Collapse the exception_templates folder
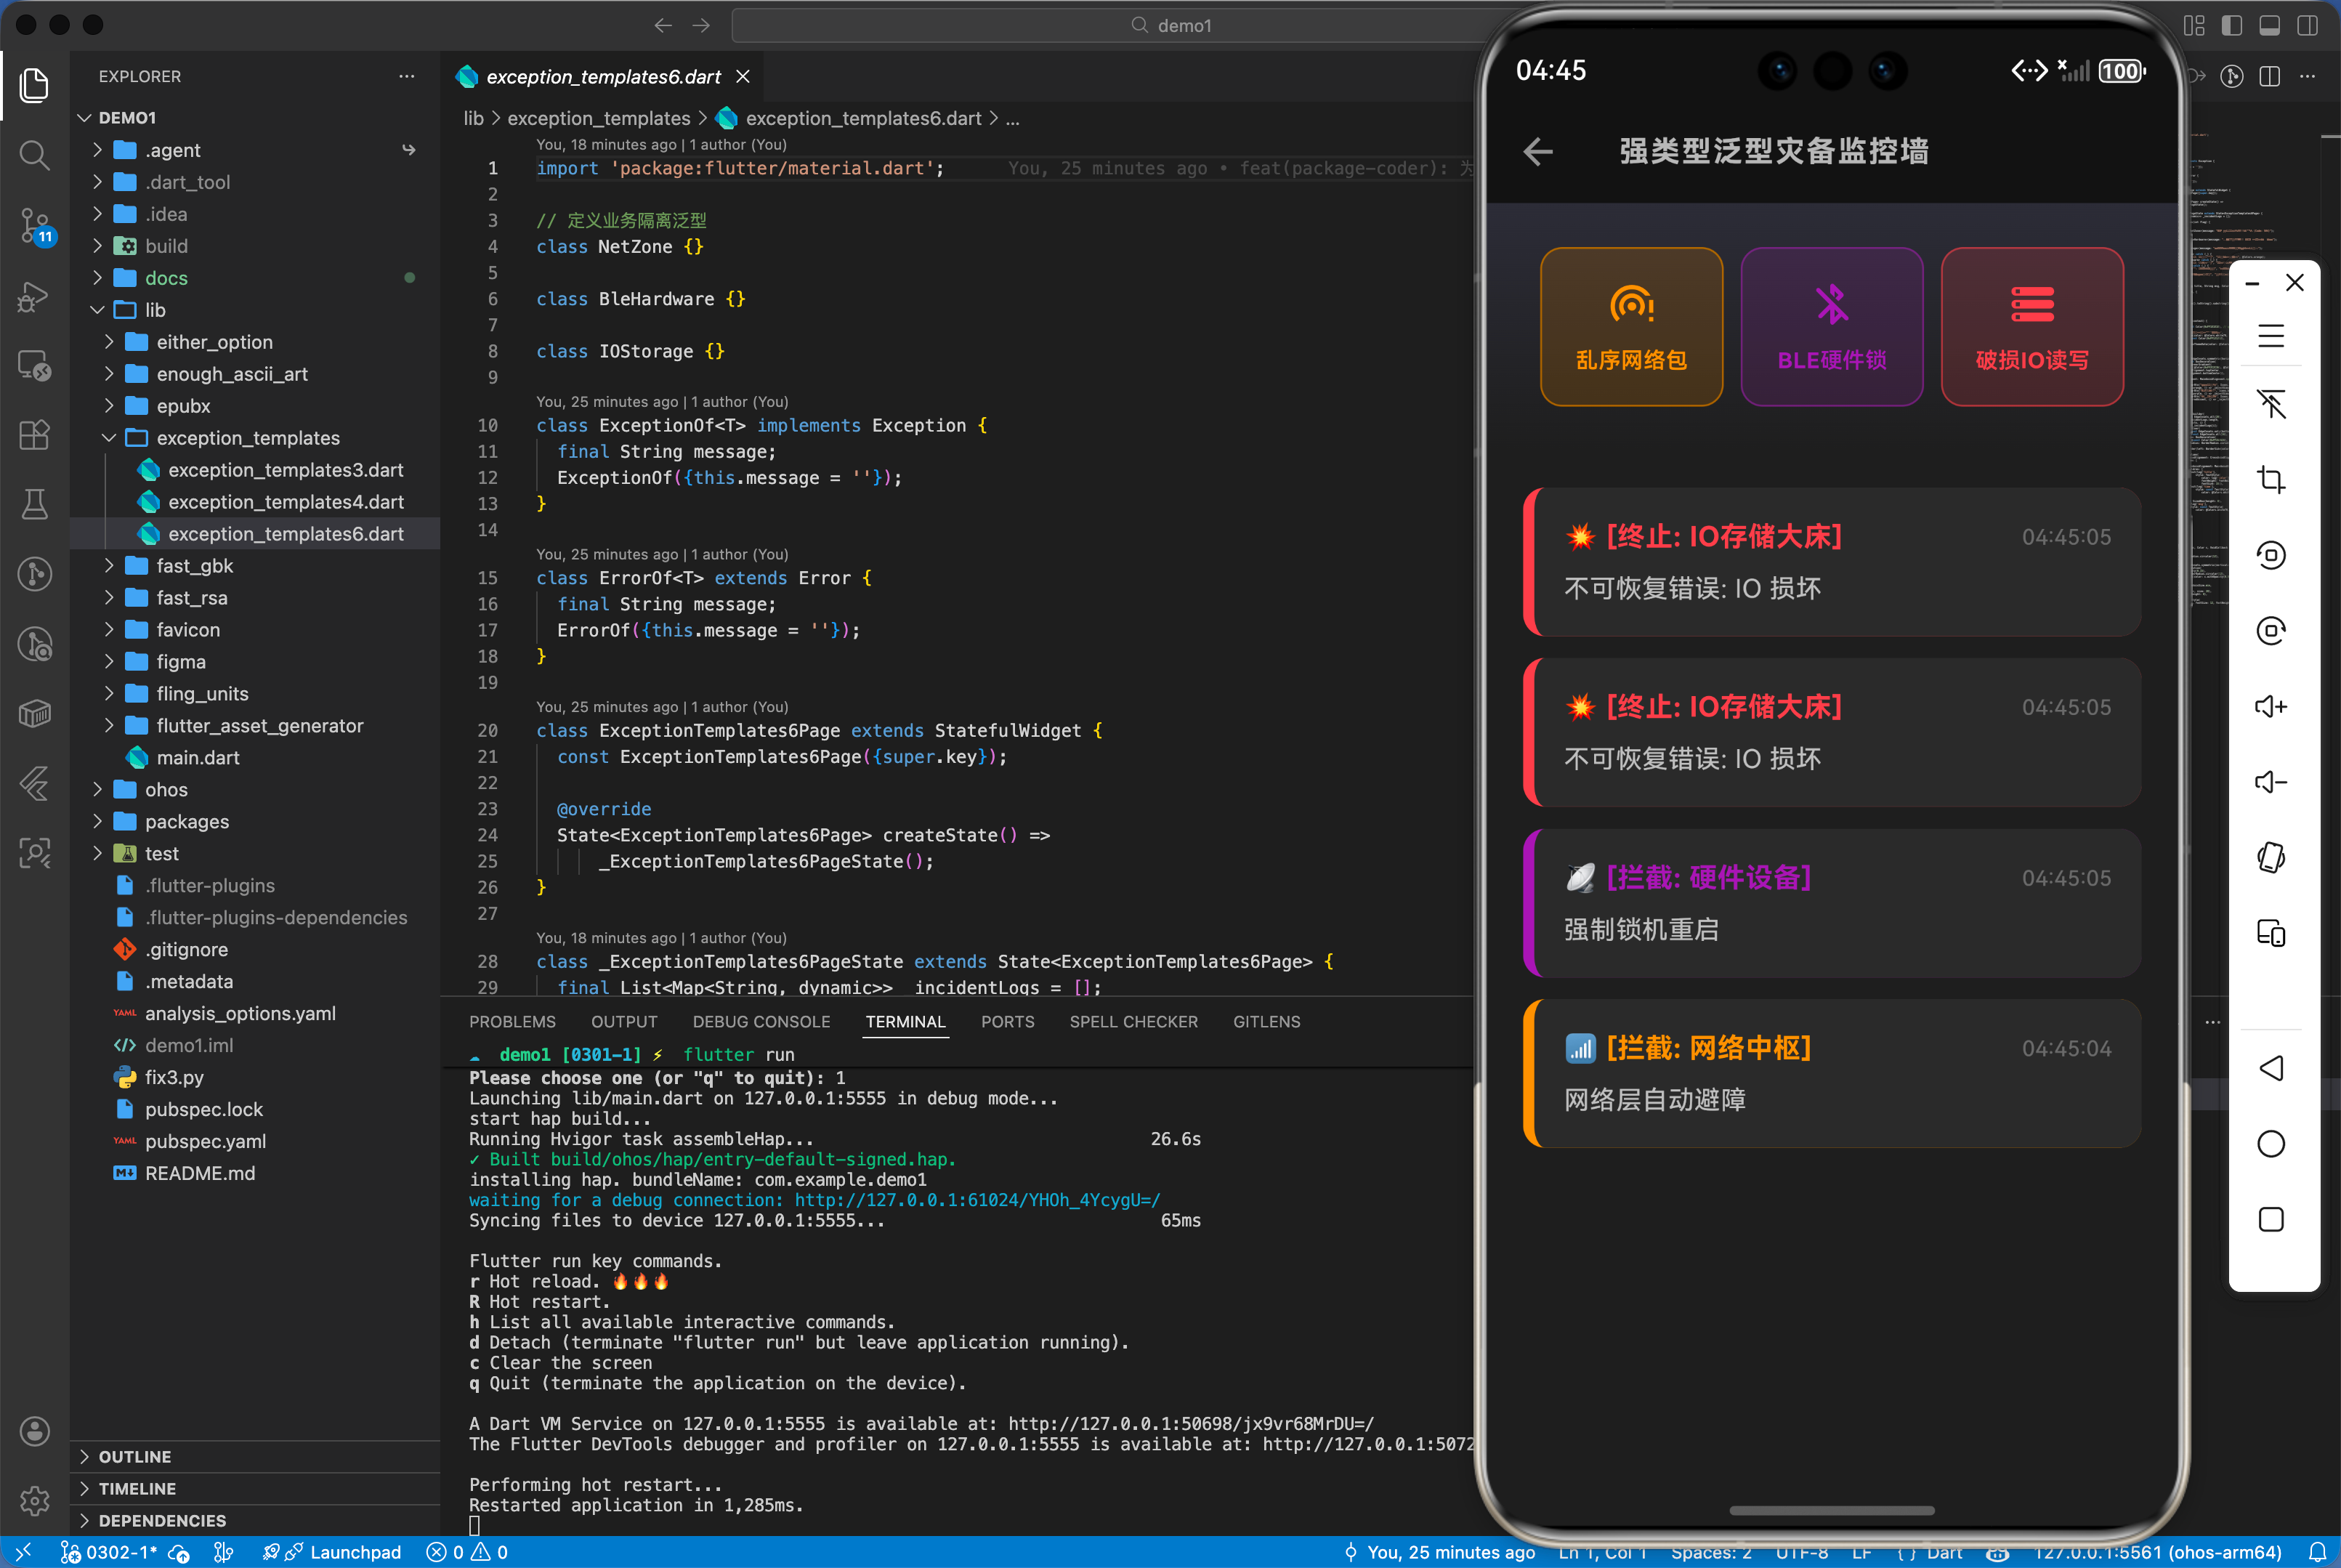 pos(247,438)
